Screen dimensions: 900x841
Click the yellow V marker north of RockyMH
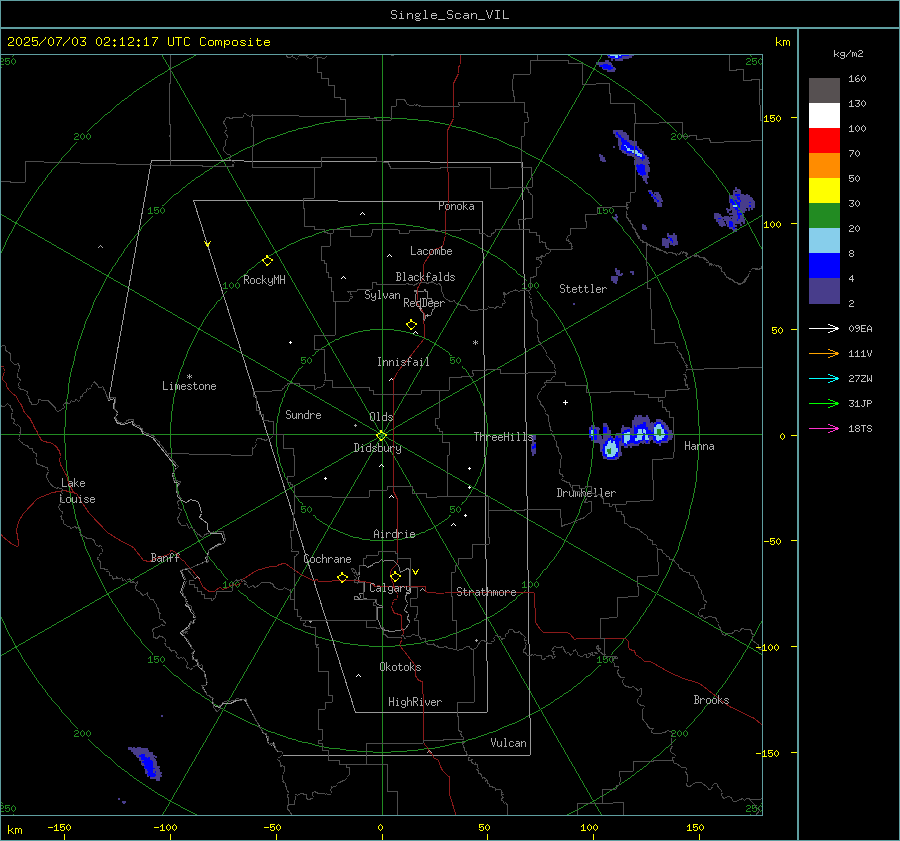point(208,244)
